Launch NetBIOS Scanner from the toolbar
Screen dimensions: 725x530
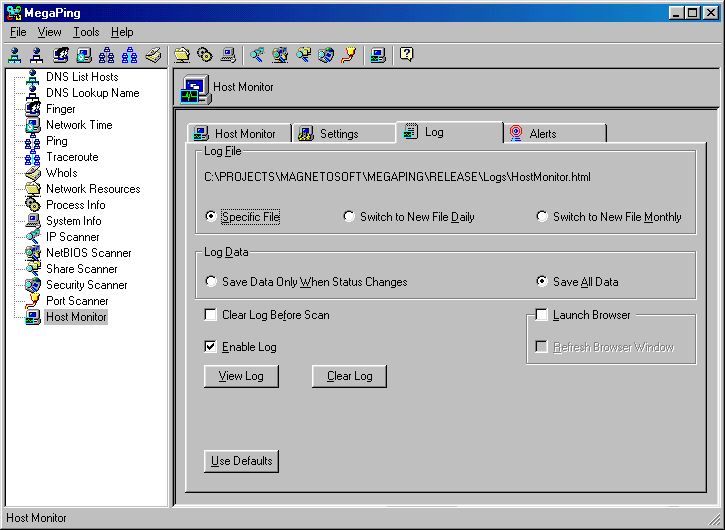(280, 55)
